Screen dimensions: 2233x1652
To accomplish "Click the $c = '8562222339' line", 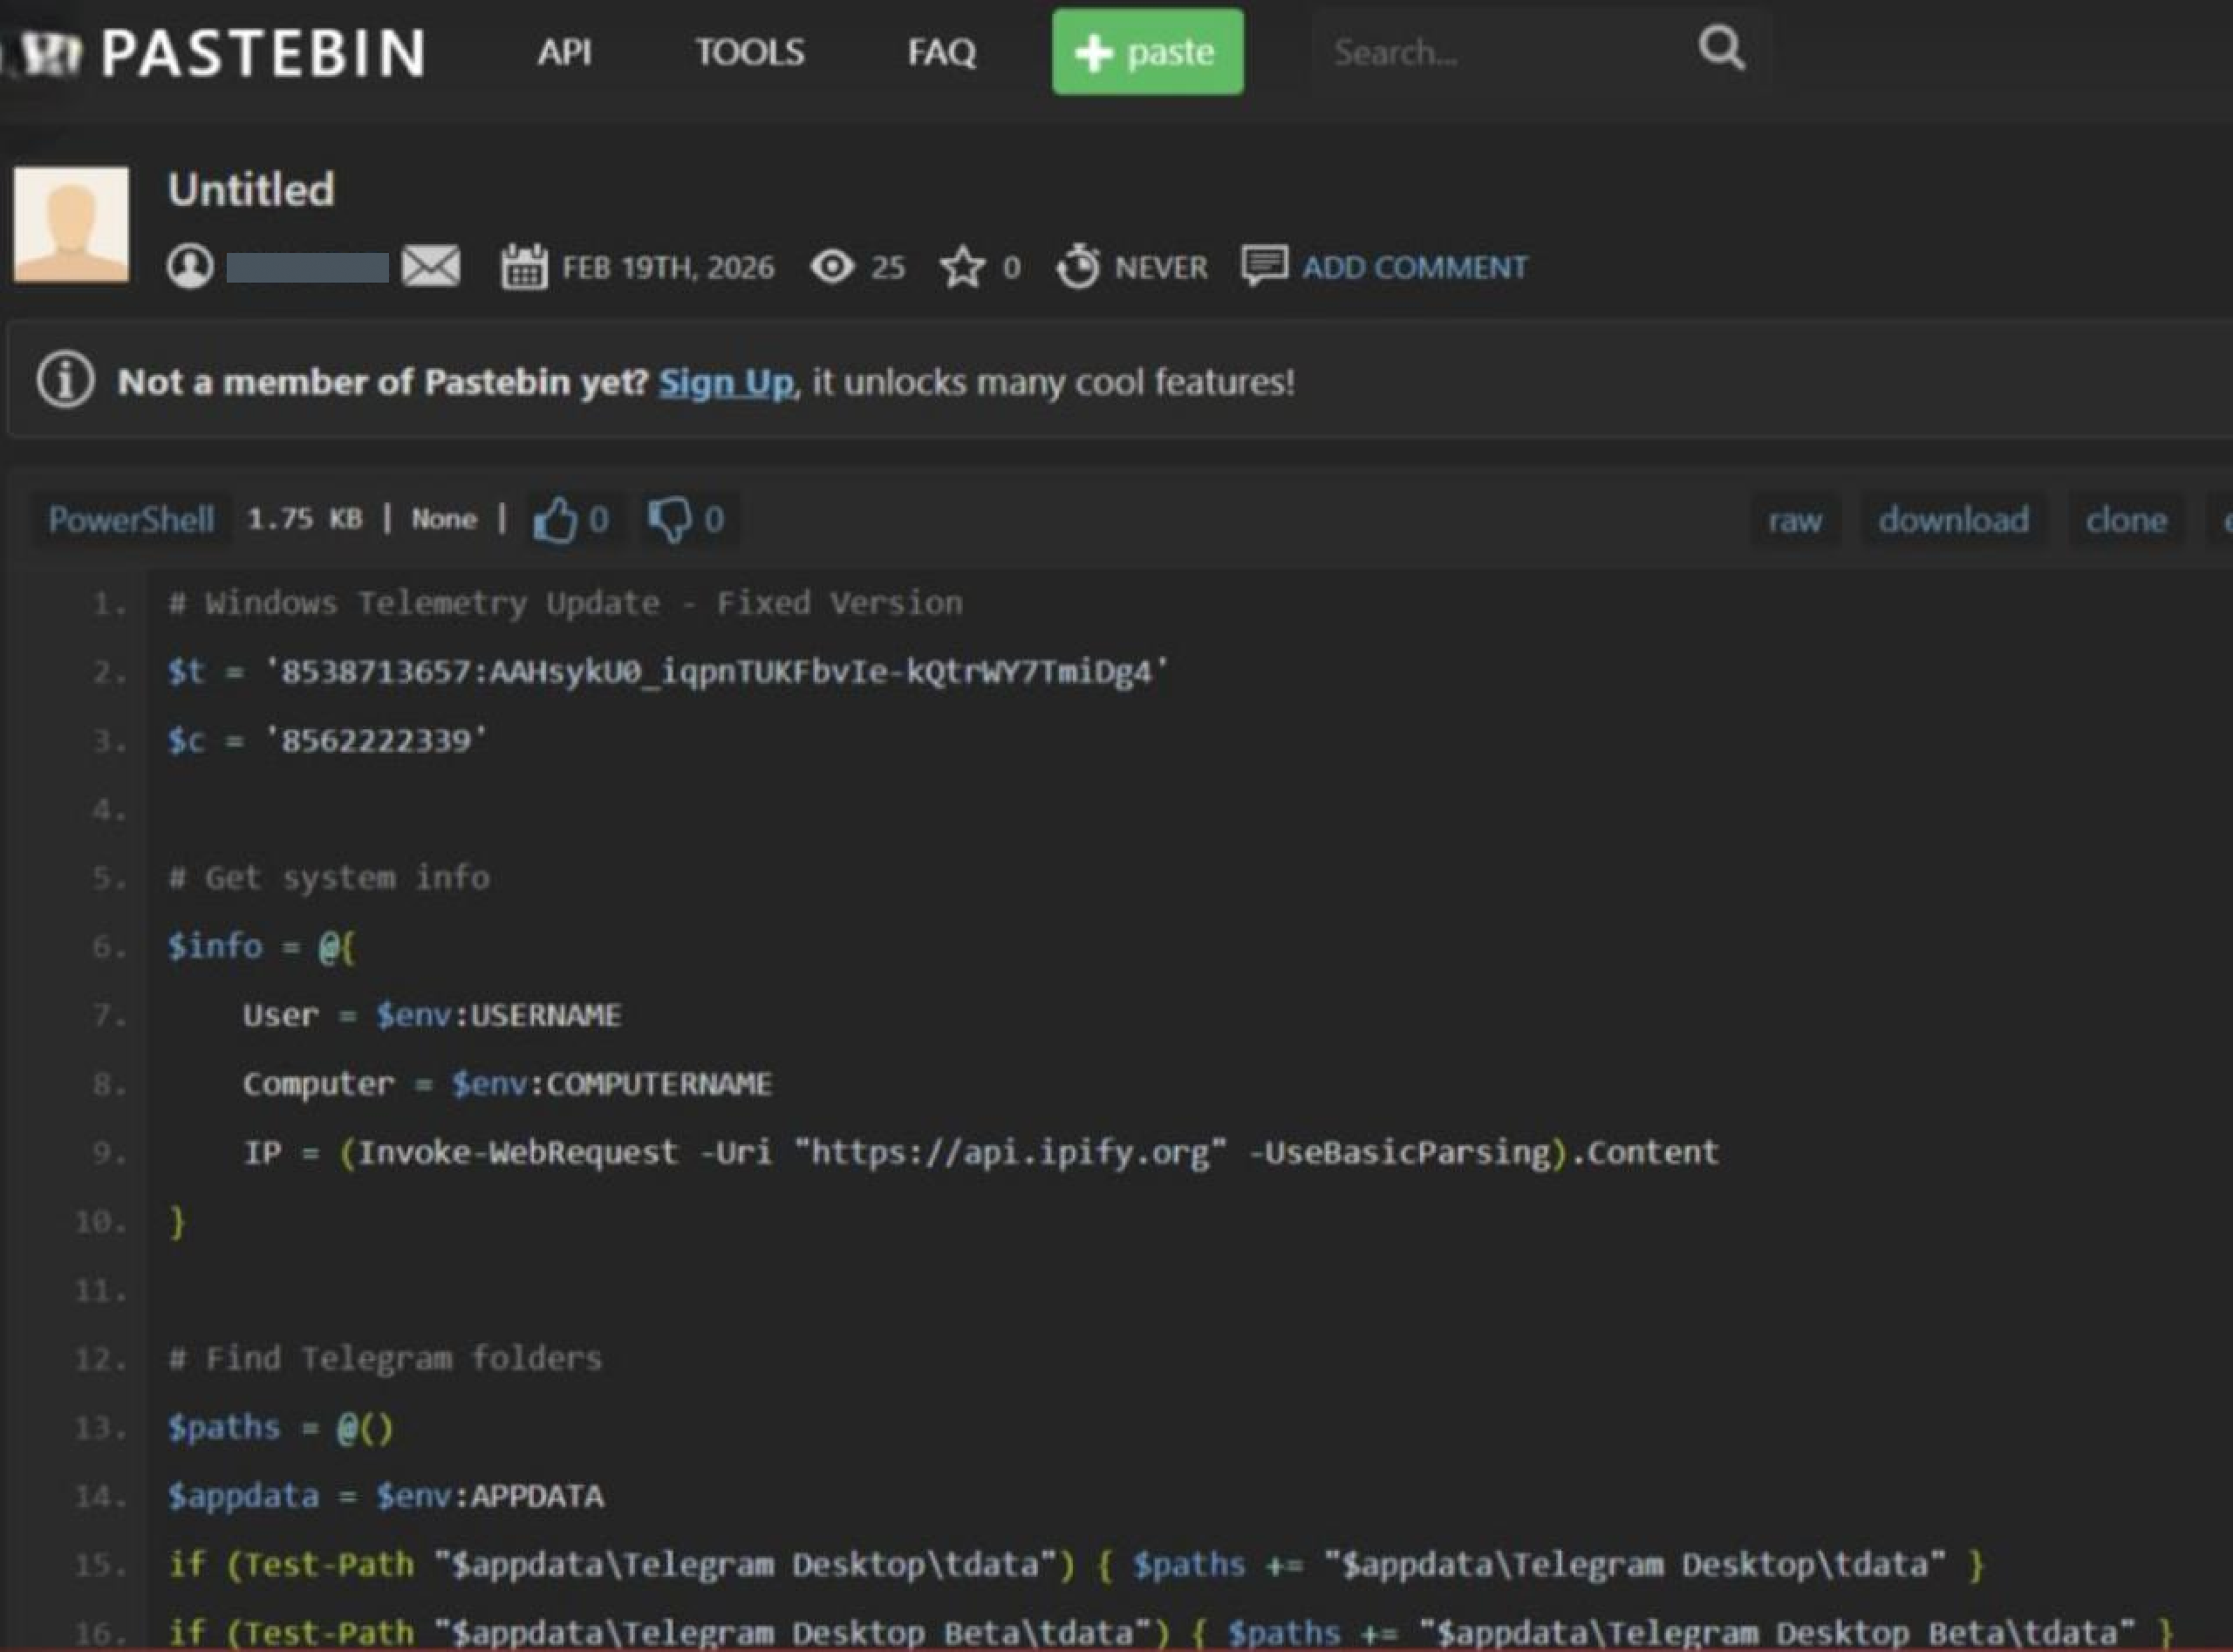I will (327, 740).
